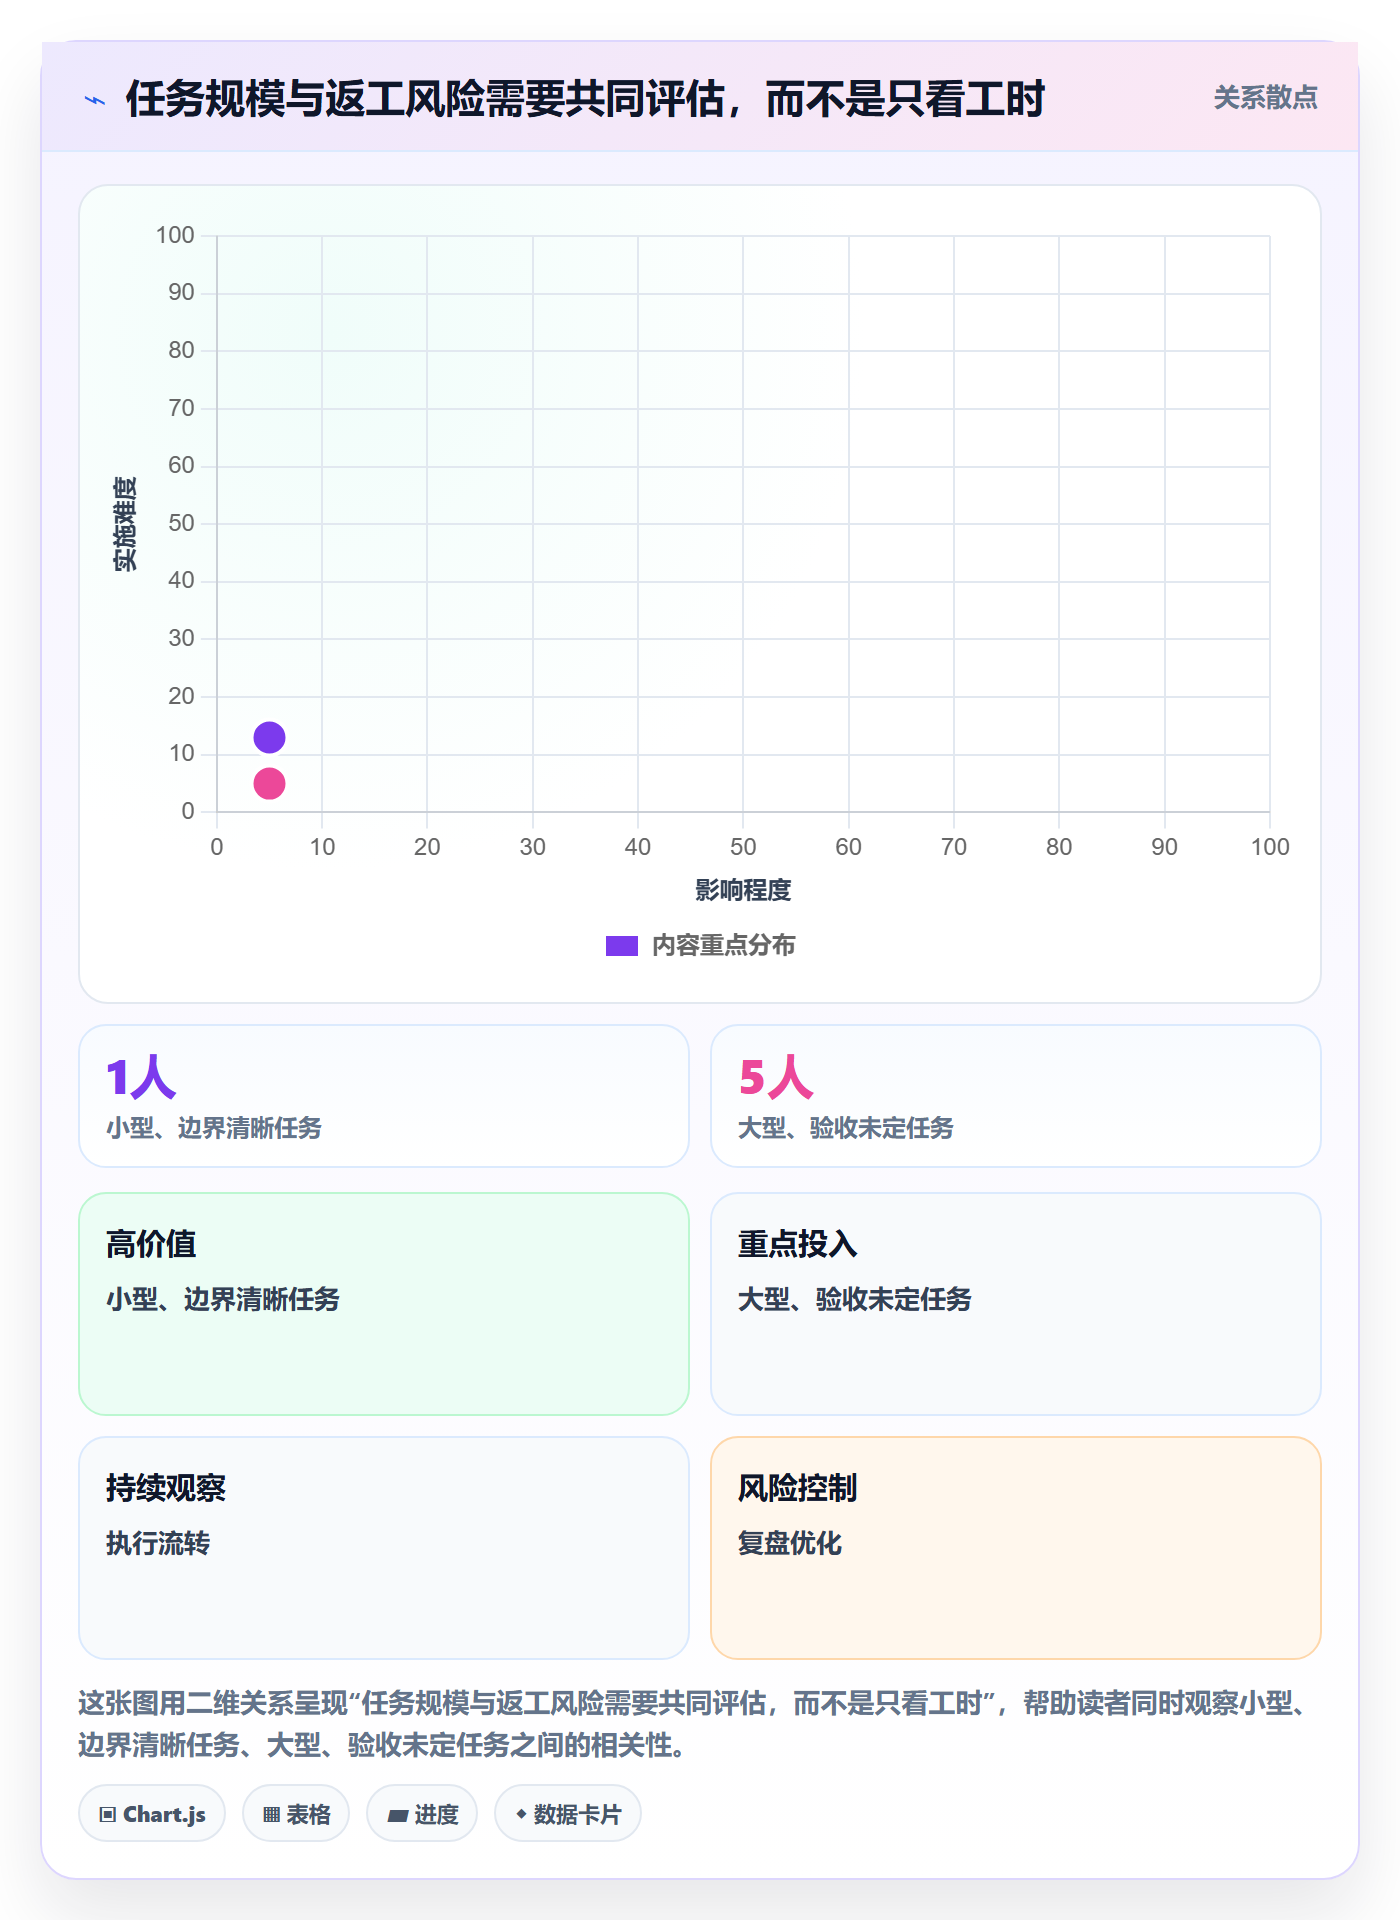Click 复盘优化 text in the 风险控制 card
The image size is (1400, 1920).
tap(790, 1543)
